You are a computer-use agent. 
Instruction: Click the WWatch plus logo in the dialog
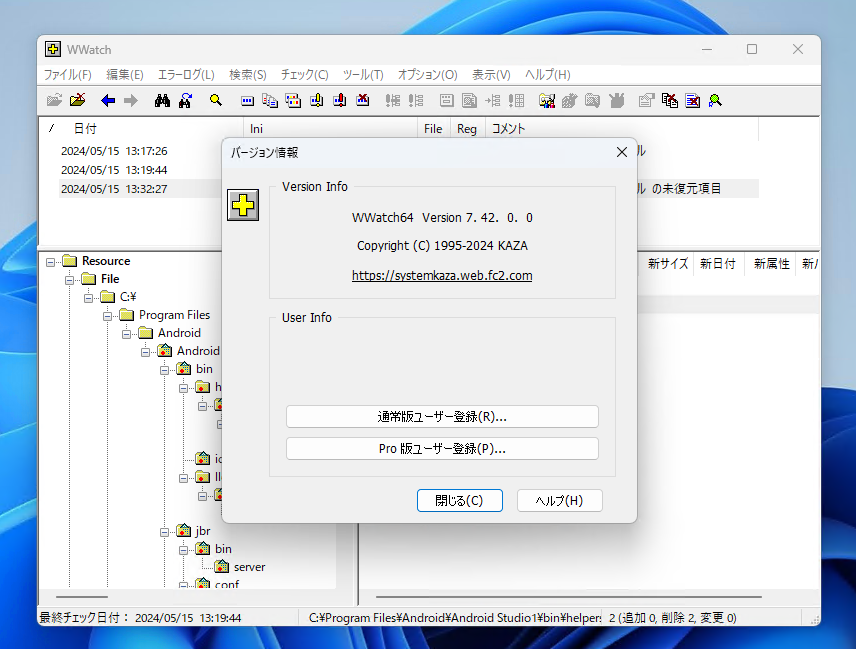[243, 204]
